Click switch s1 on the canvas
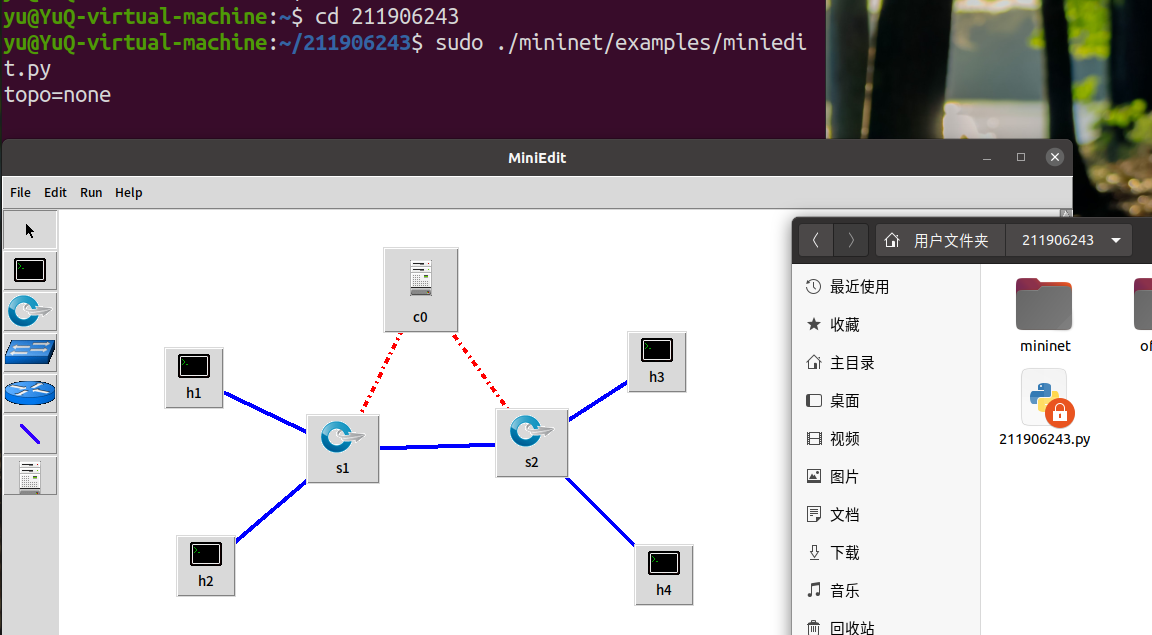Image resolution: width=1152 pixels, height=635 pixels. (343, 448)
